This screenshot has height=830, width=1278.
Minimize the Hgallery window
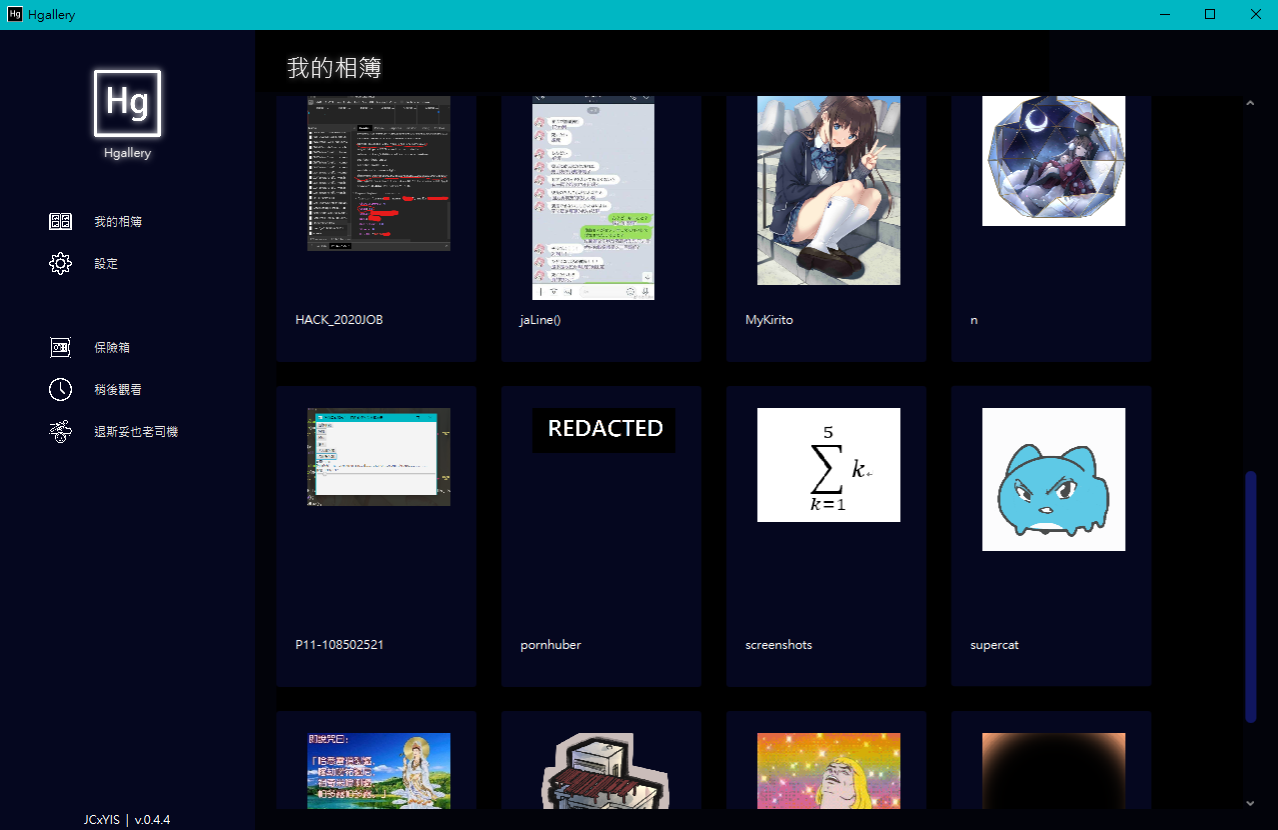coord(1164,14)
